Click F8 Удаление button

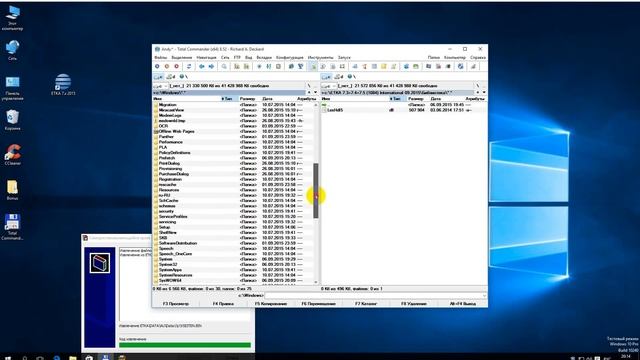[x=413, y=304]
